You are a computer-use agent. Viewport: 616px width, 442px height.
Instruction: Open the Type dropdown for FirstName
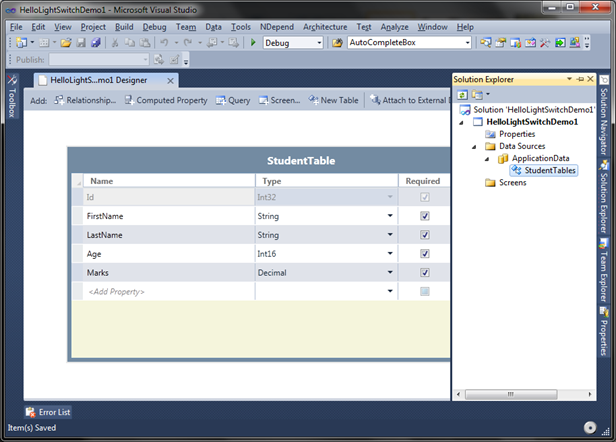coord(390,215)
